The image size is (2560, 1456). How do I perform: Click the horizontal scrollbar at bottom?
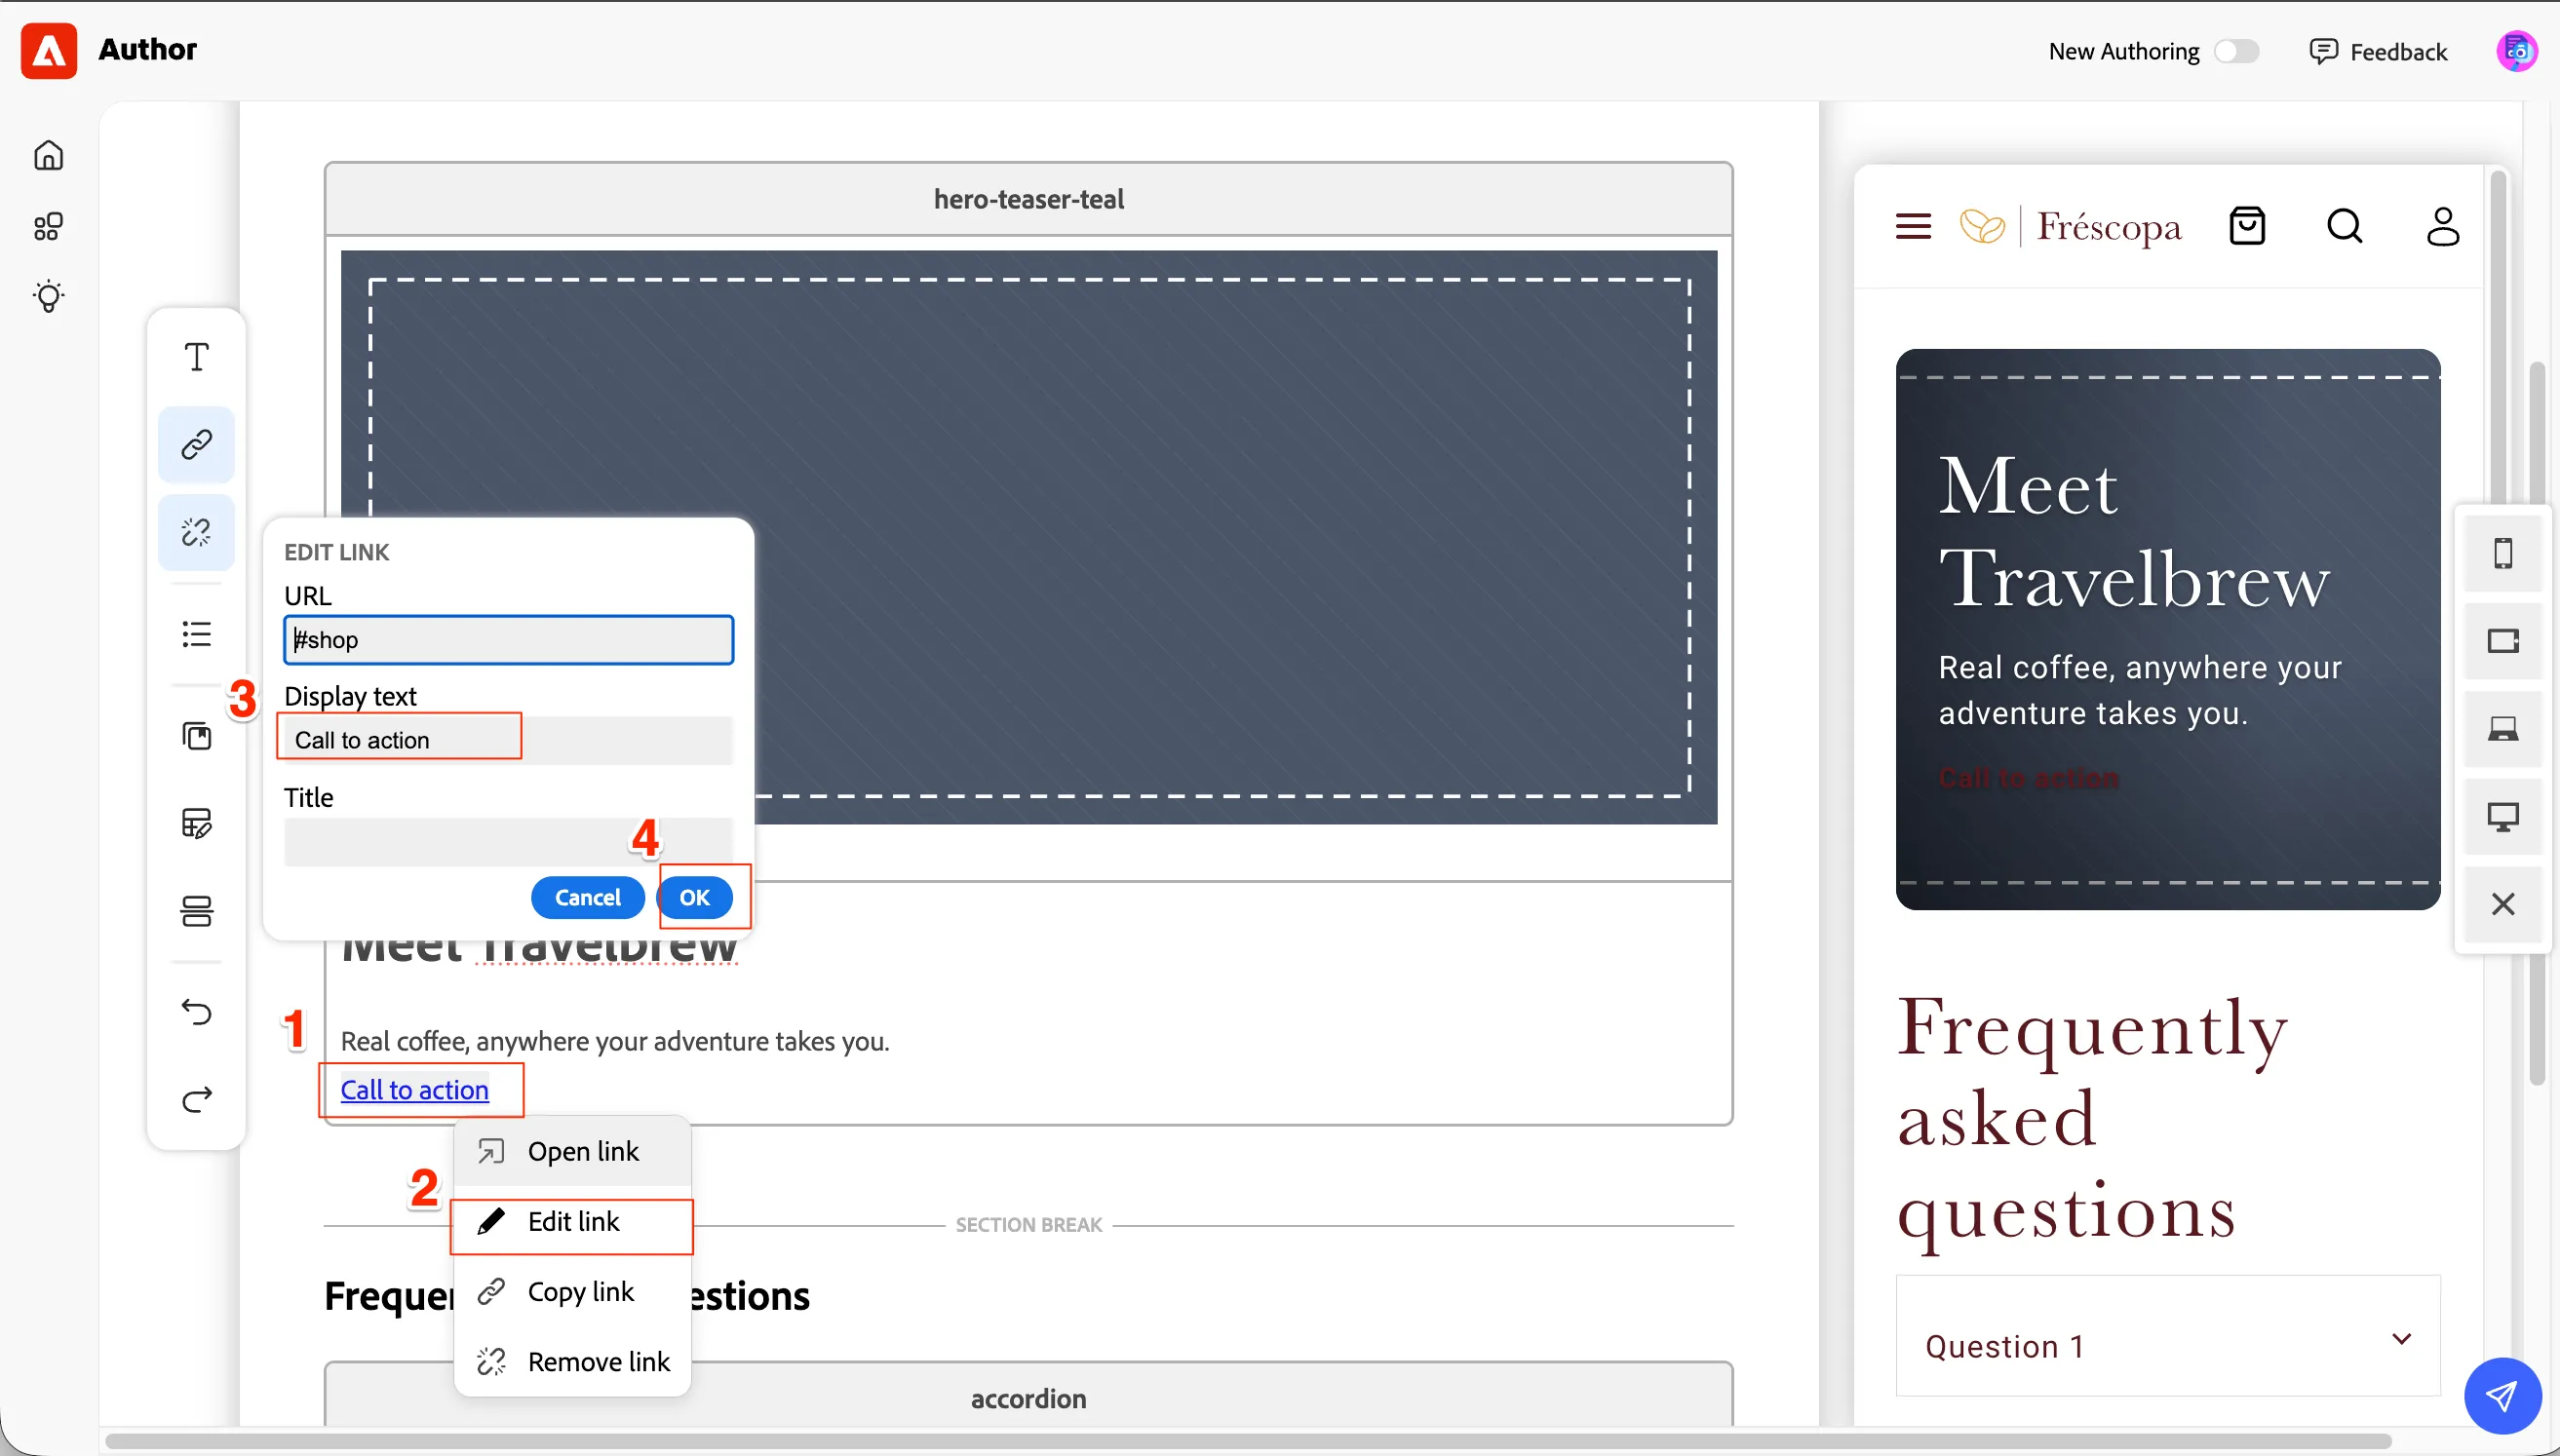(1248, 1441)
